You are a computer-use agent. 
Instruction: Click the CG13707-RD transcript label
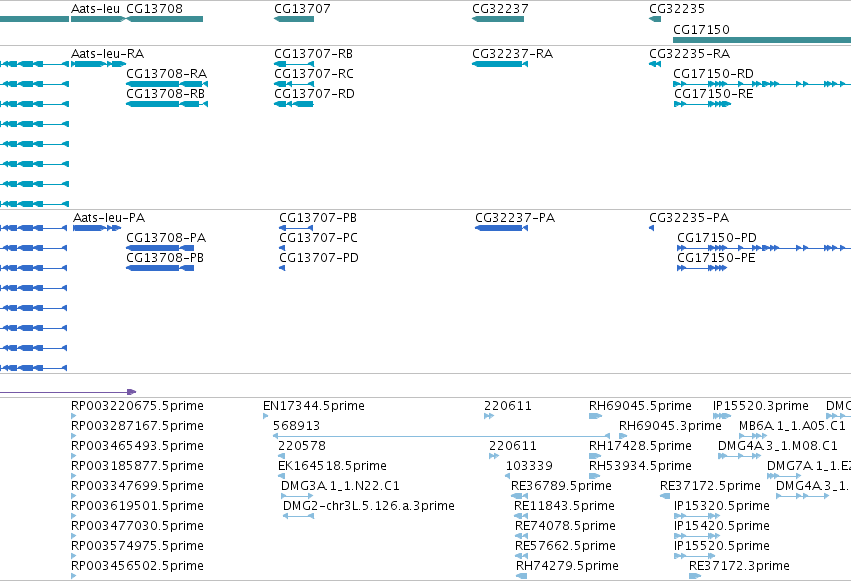tap(314, 94)
